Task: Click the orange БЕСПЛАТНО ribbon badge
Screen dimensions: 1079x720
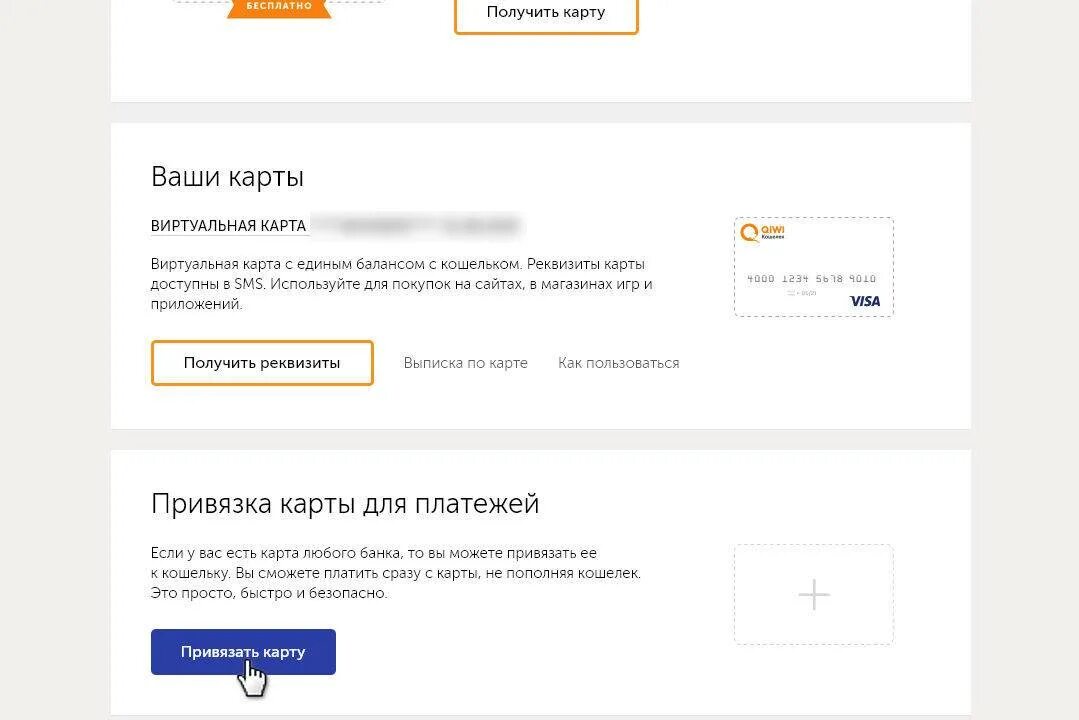Action: pyautogui.click(x=279, y=8)
